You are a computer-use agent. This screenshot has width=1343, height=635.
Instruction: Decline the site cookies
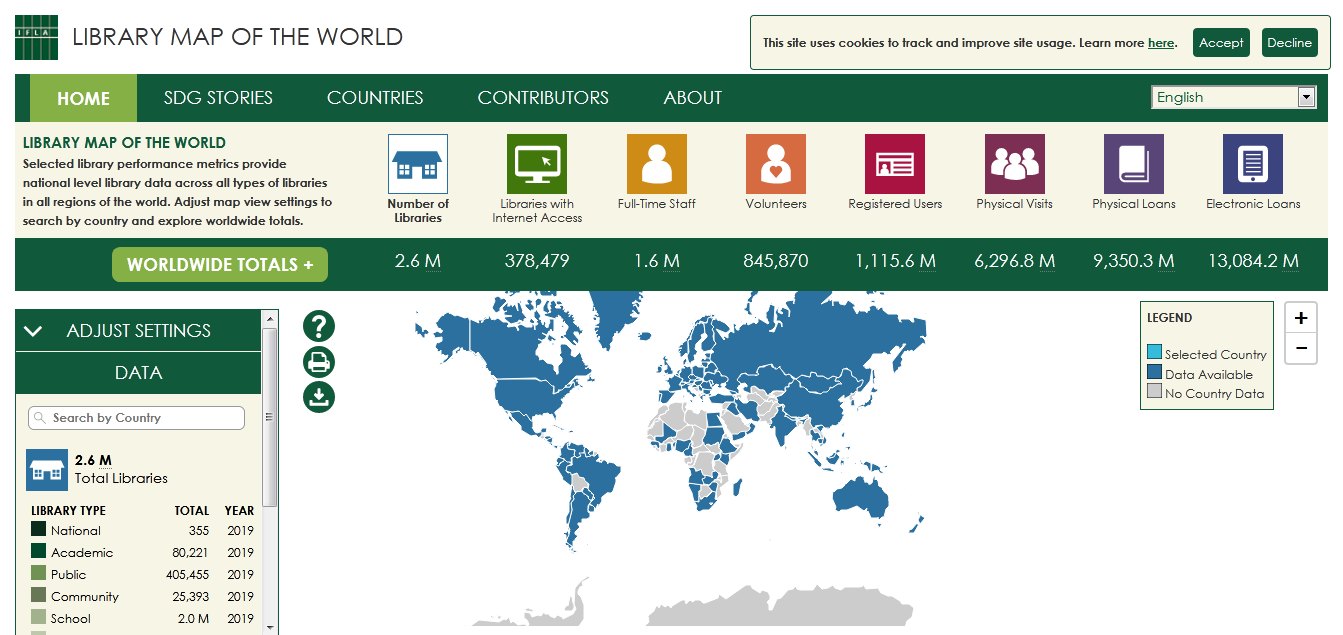click(1289, 43)
